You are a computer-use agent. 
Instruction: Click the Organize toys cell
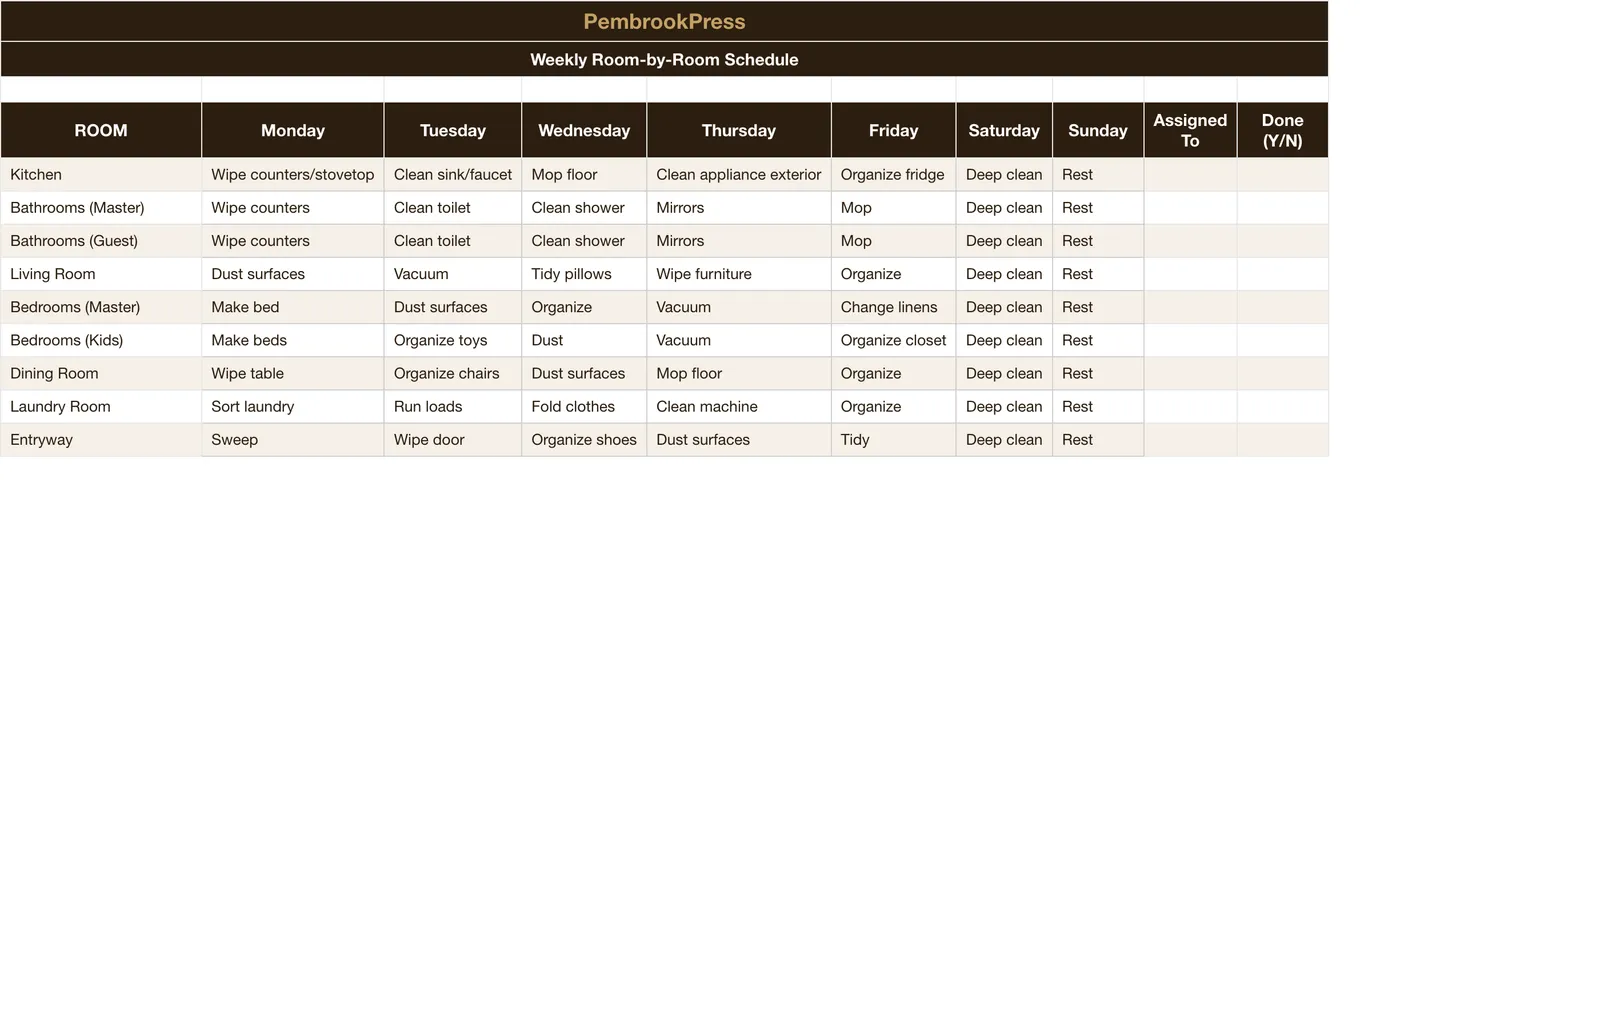coord(453,339)
